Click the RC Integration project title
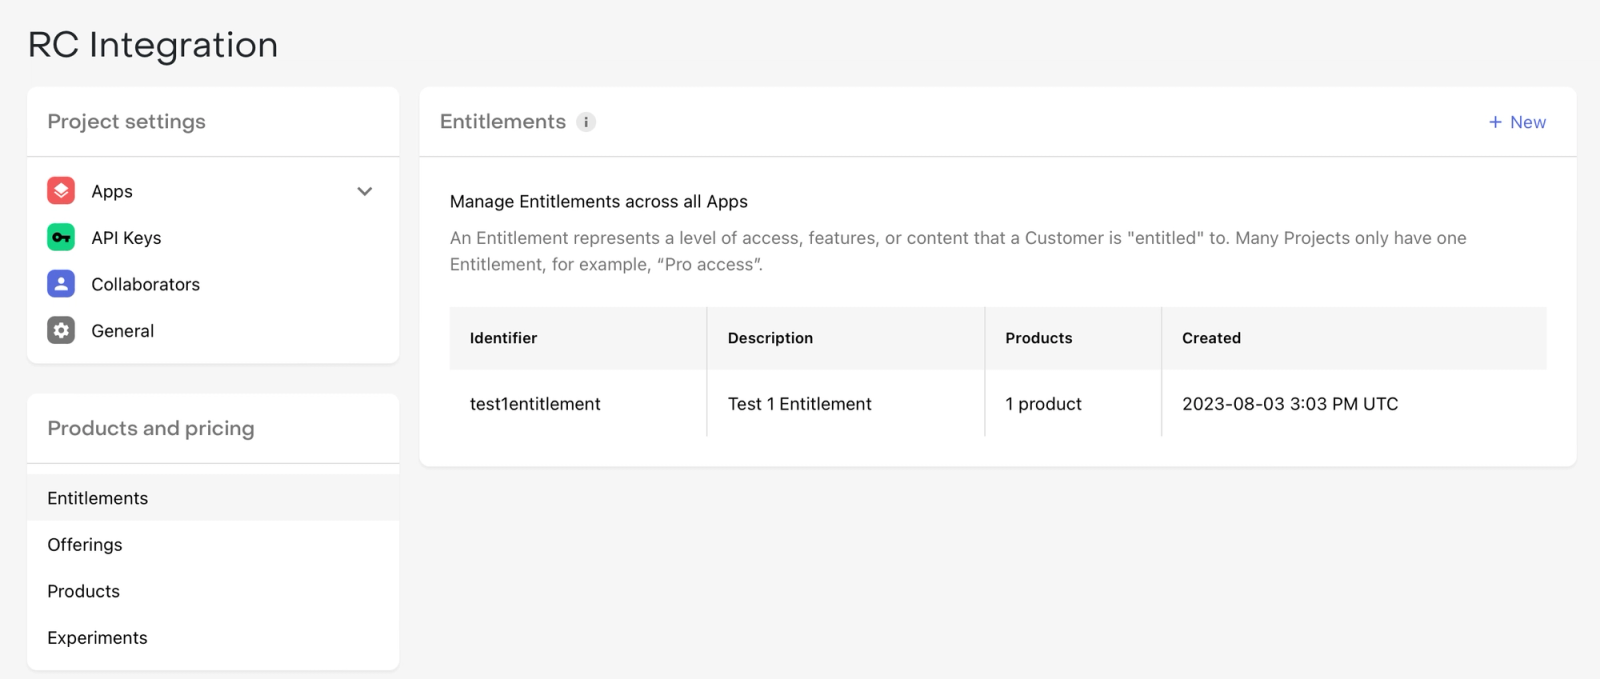Image resolution: width=1600 pixels, height=679 pixels. tap(153, 45)
